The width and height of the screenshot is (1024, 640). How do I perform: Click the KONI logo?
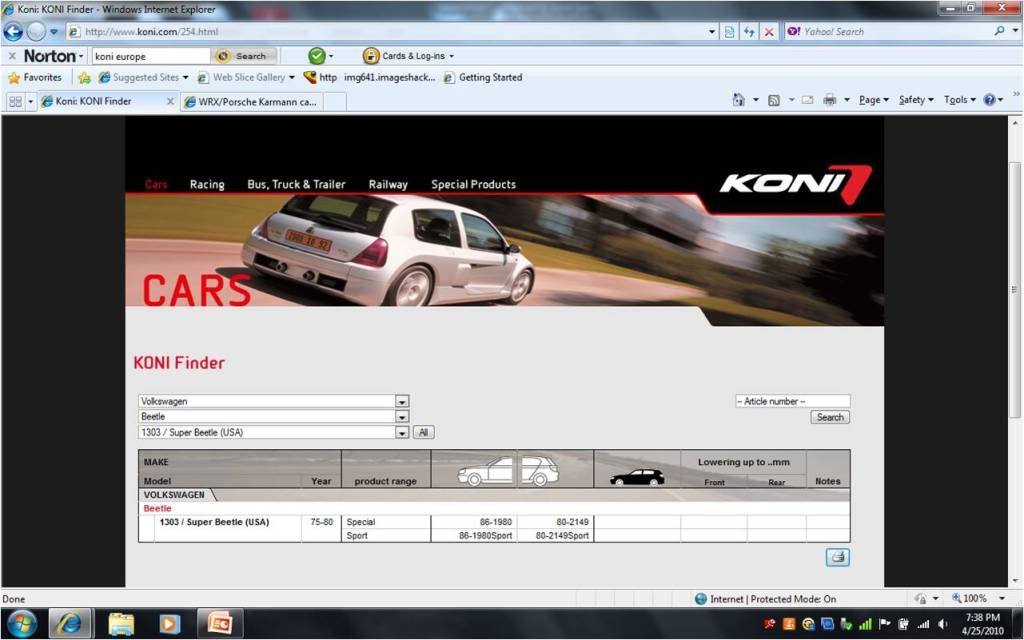(795, 184)
